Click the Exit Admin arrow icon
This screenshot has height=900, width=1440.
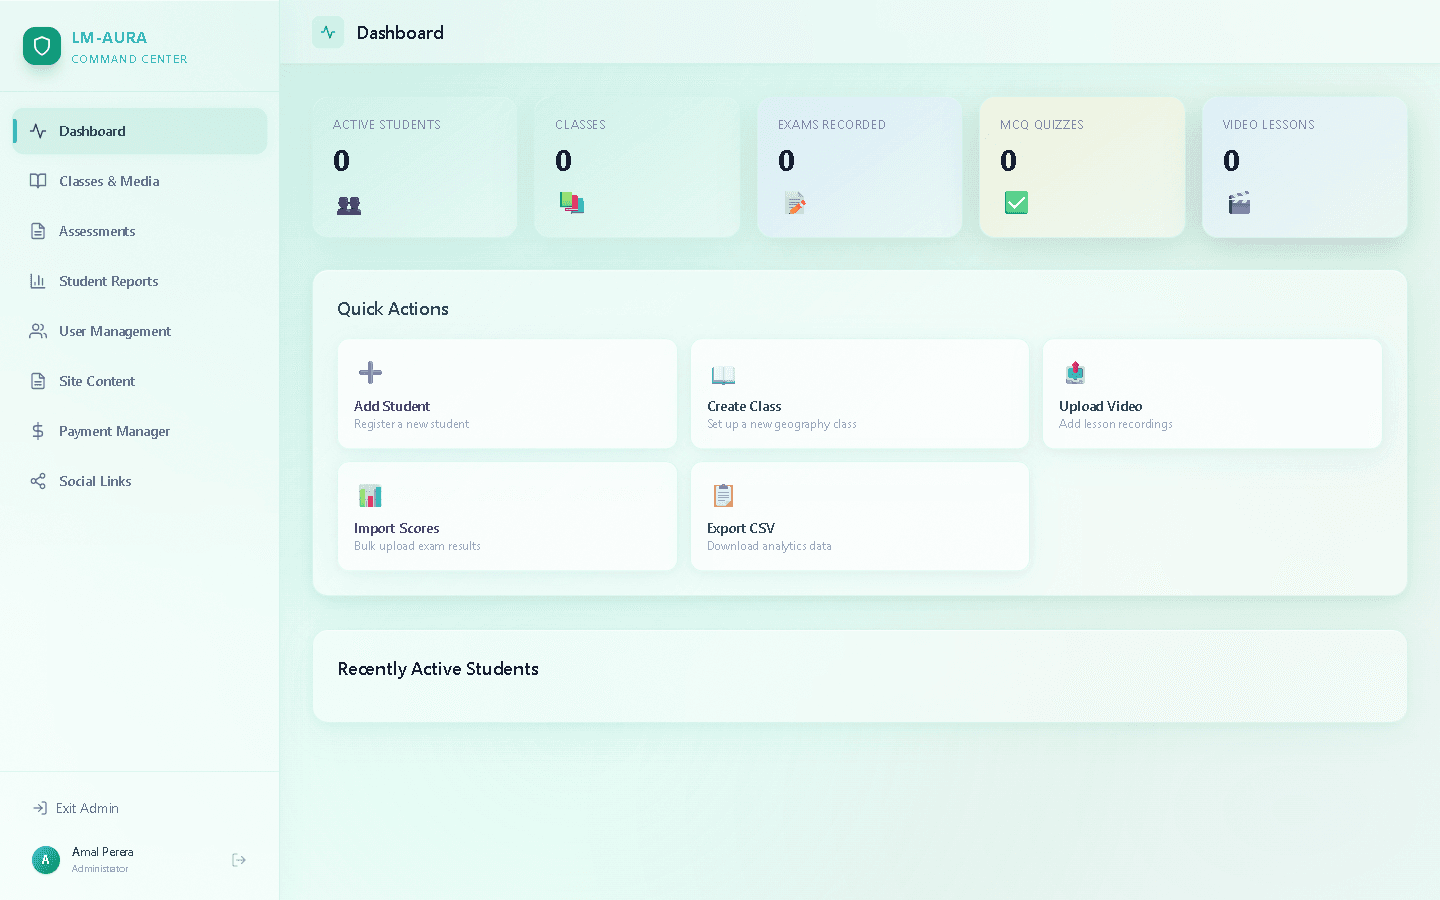point(40,808)
